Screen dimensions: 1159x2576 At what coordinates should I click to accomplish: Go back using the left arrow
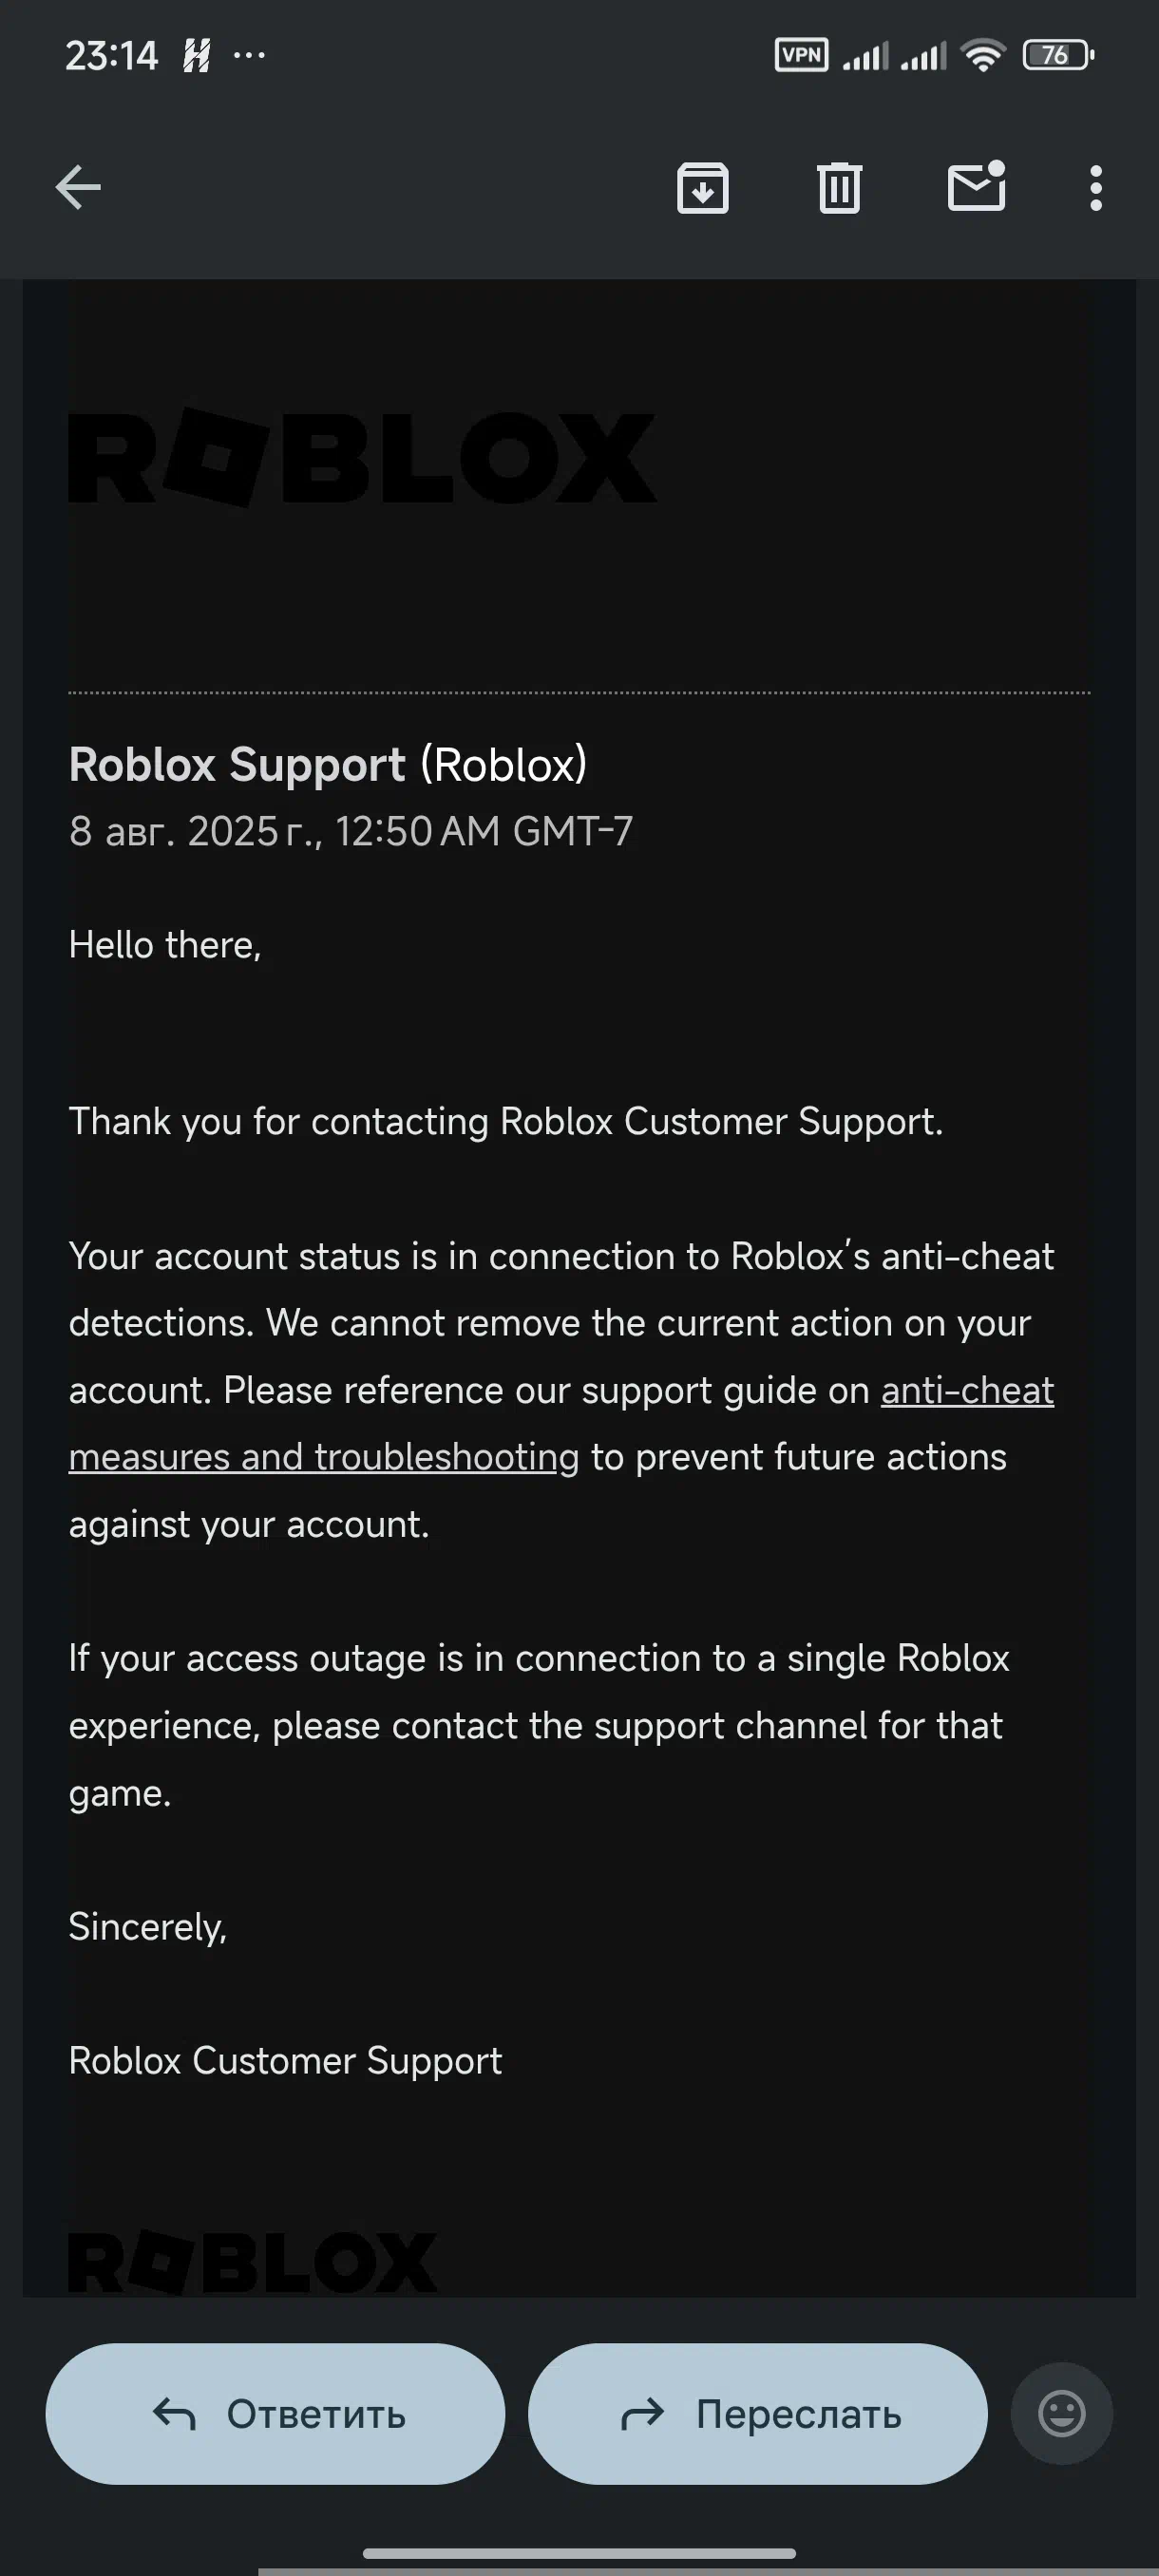(78, 187)
